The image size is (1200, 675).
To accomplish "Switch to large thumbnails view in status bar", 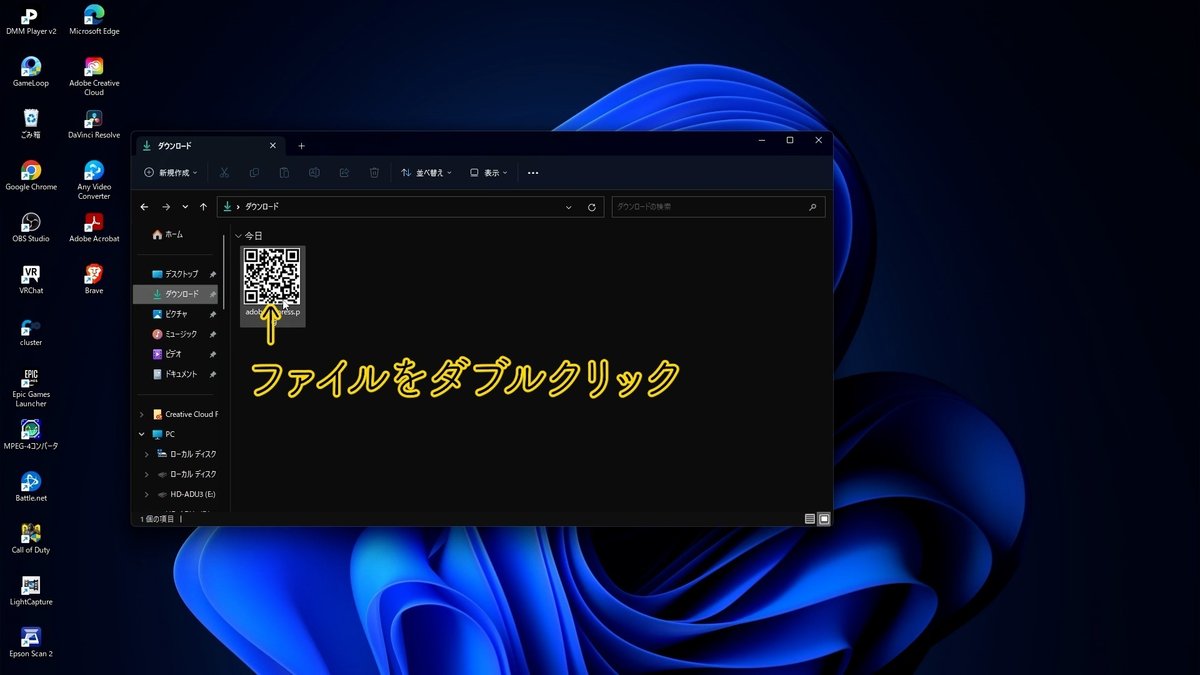I will (824, 519).
